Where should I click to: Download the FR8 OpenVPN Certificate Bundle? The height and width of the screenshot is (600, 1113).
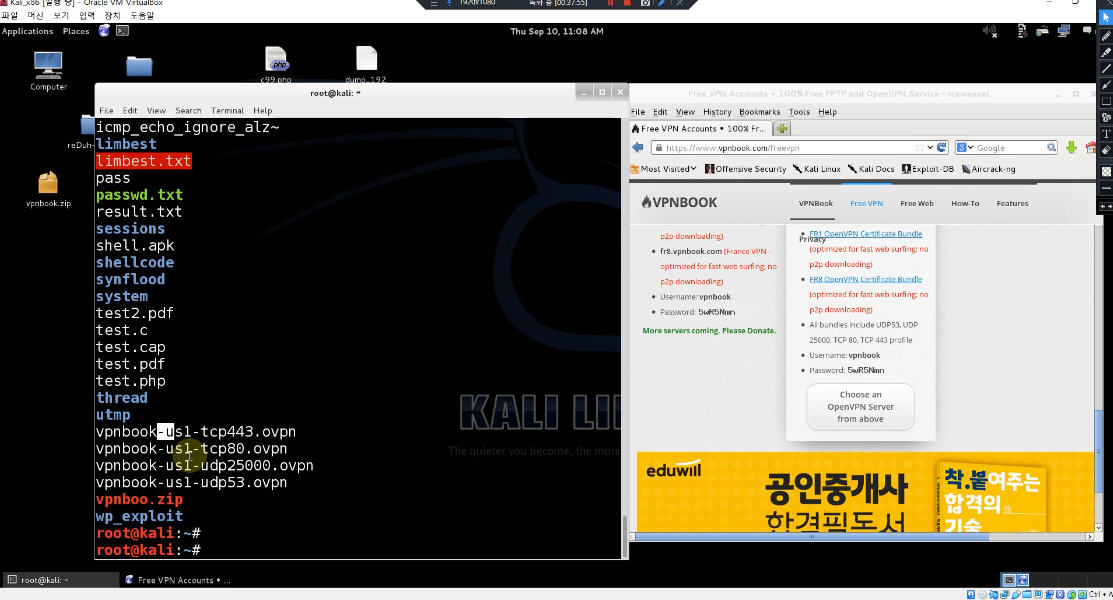coord(865,279)
